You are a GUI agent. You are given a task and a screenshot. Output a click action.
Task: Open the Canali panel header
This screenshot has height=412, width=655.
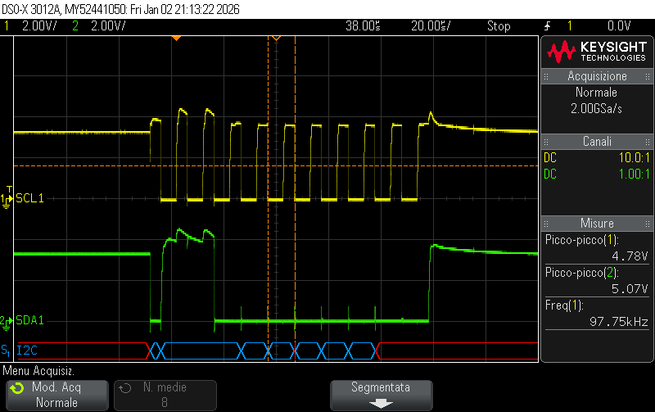597,141
